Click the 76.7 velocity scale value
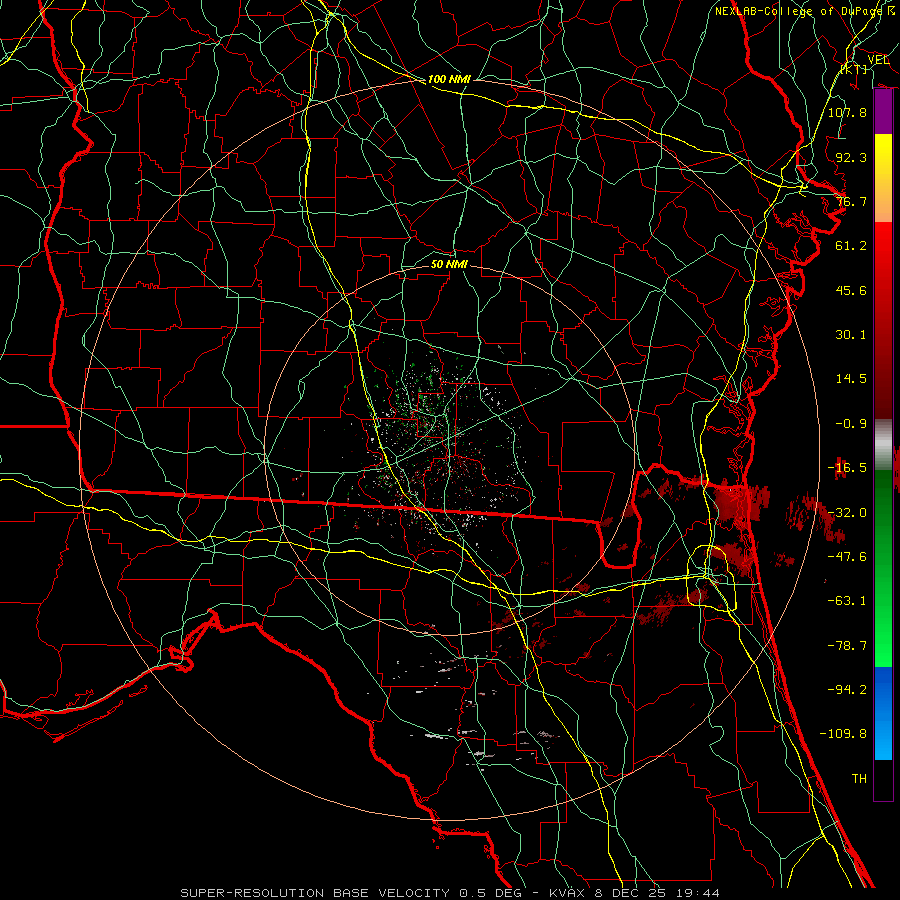Viewport: 900px width, 900px height. [851, 201]
